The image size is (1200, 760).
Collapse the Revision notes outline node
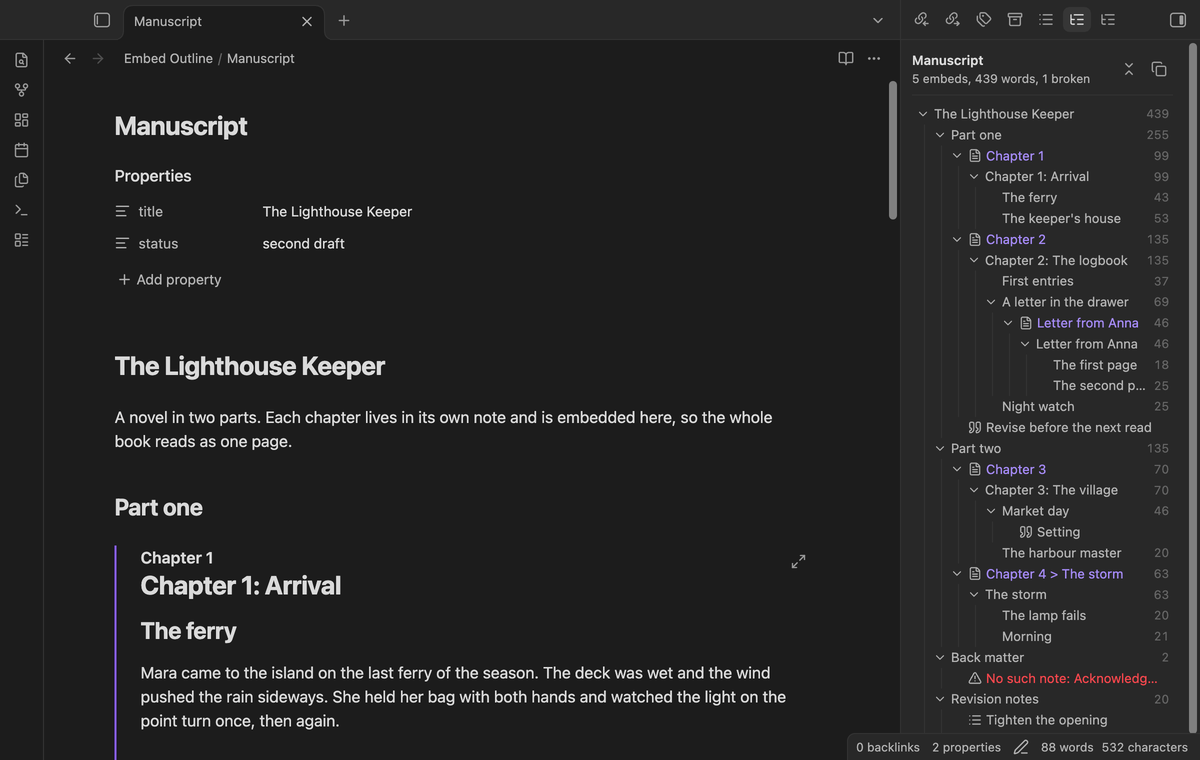point(940,699)
